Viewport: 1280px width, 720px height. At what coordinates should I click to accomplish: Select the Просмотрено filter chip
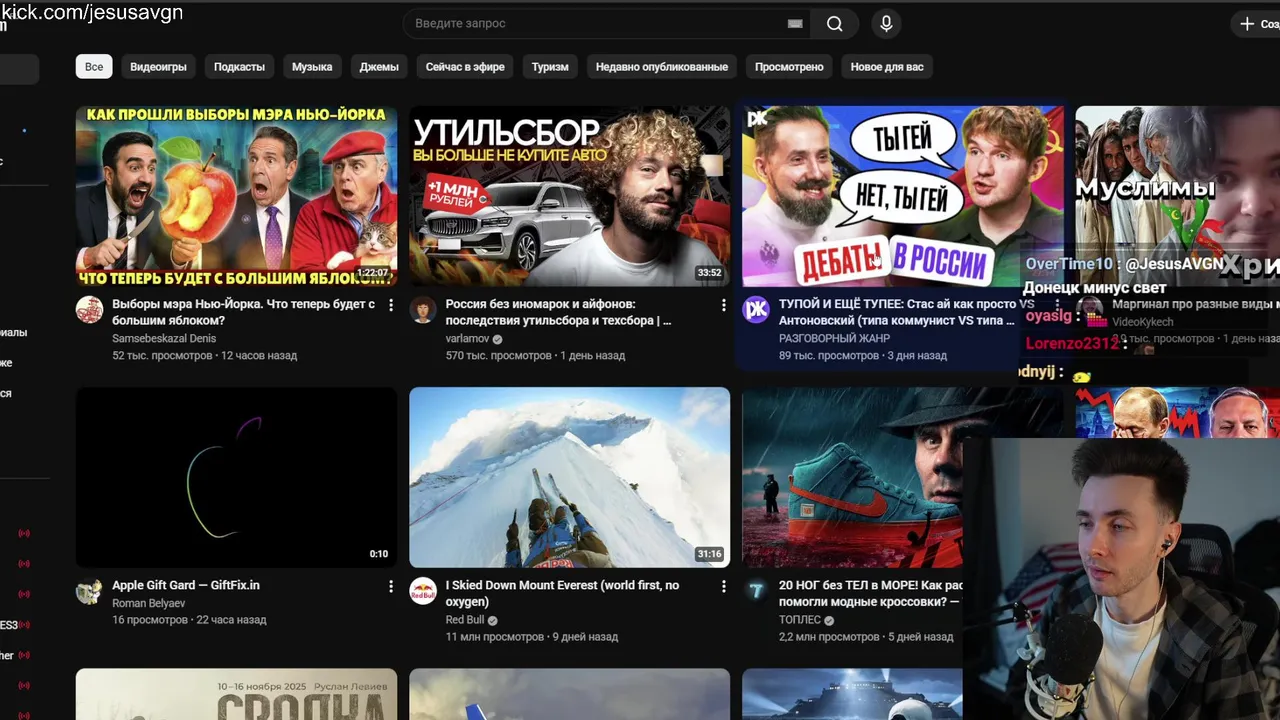coord(789,67)
